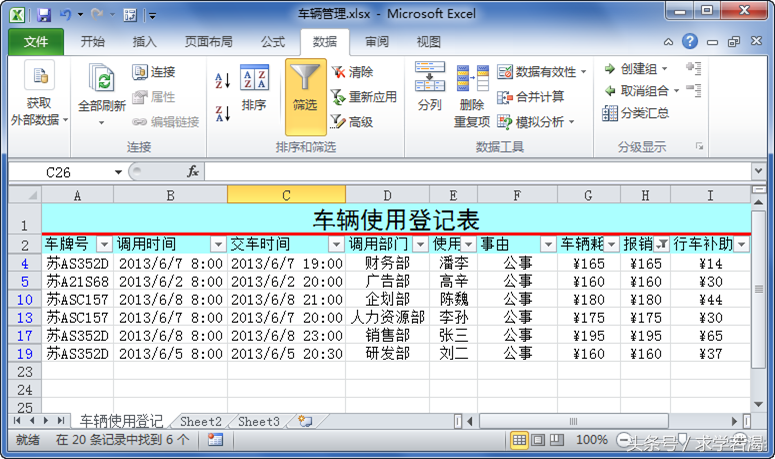Select cell with 人力资源部
Viewport: 775px width, 459px height.
coord(388,317)
